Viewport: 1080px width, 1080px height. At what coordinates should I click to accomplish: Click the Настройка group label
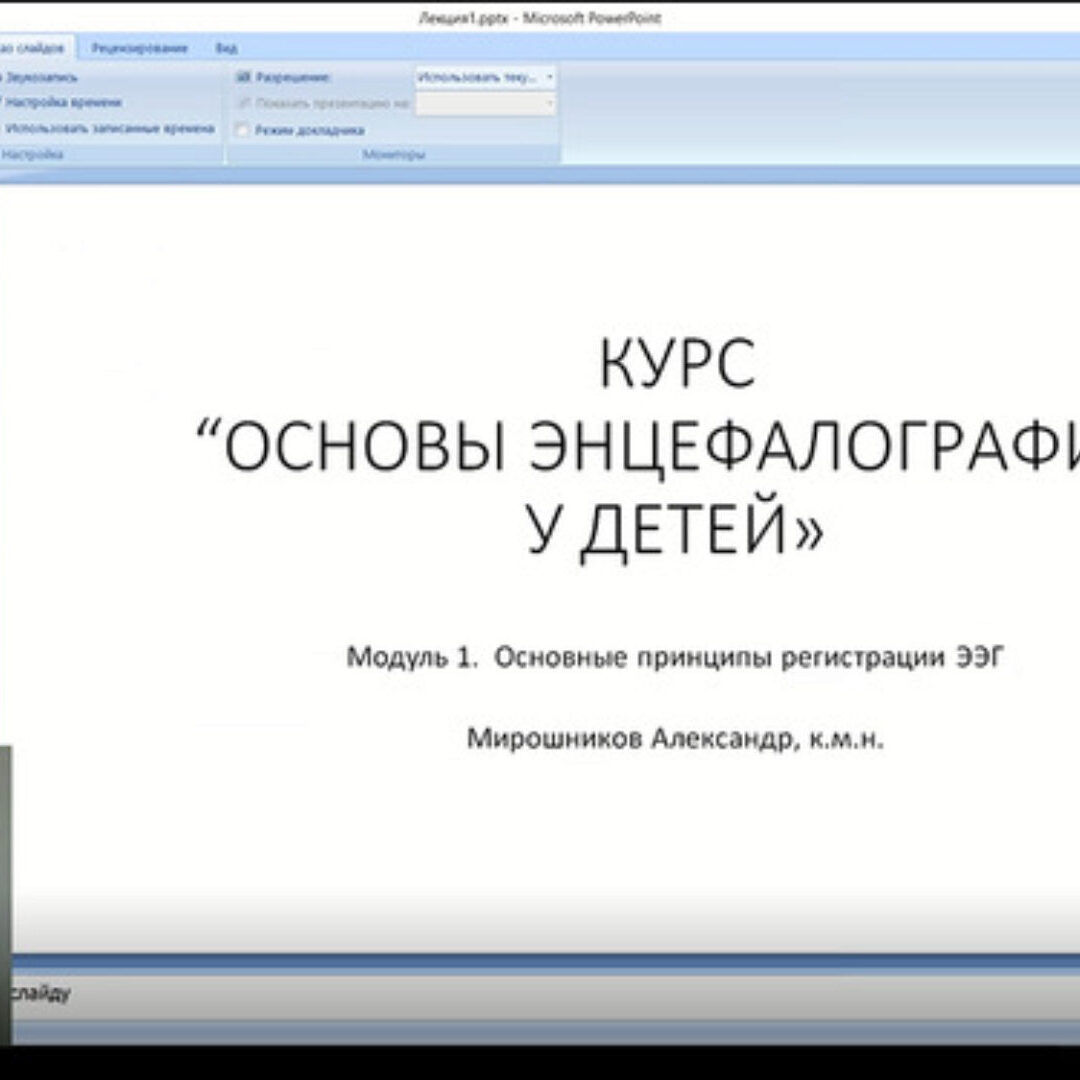[32, 154]
